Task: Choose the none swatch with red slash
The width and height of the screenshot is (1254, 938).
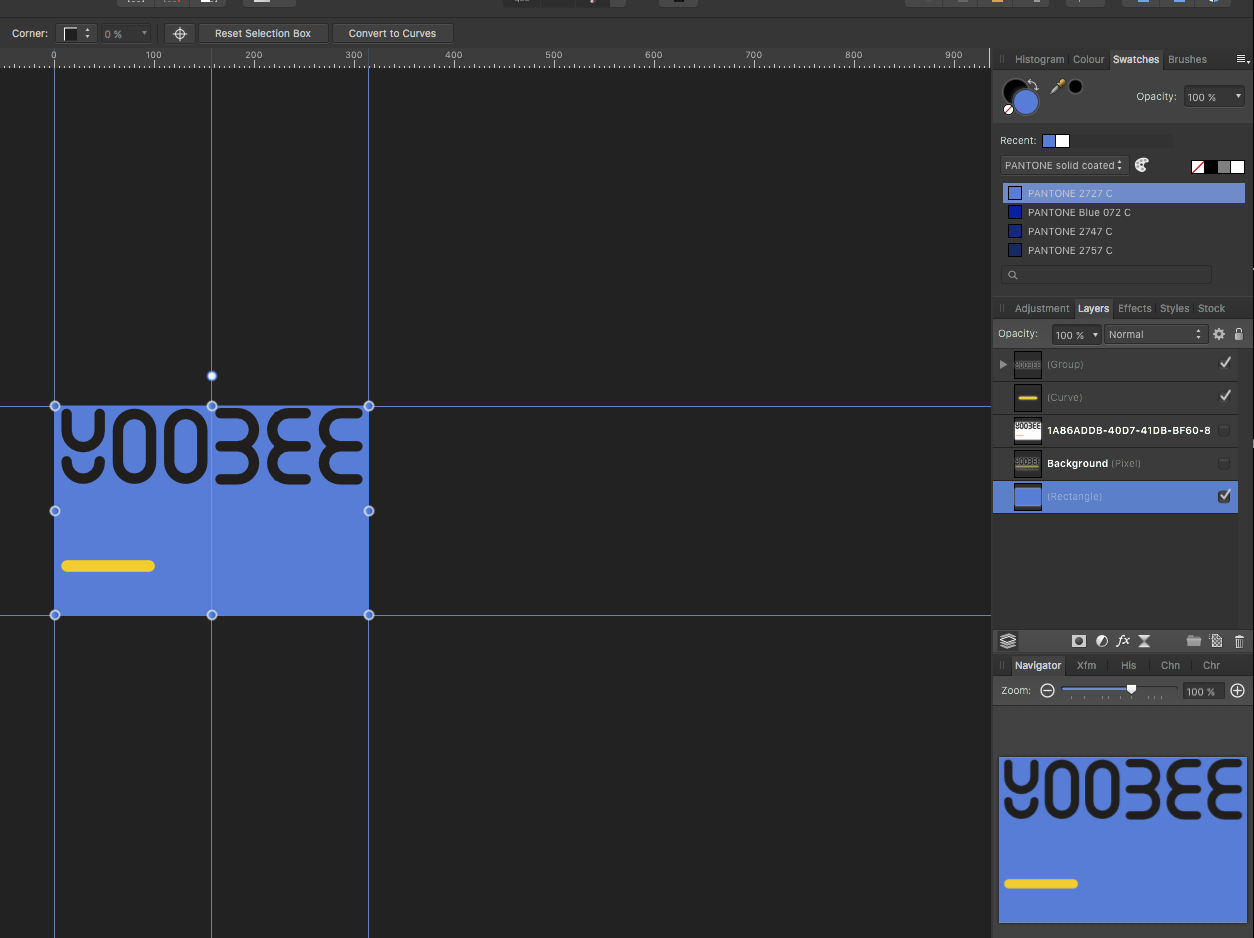Action: (x=1198, y=167)
